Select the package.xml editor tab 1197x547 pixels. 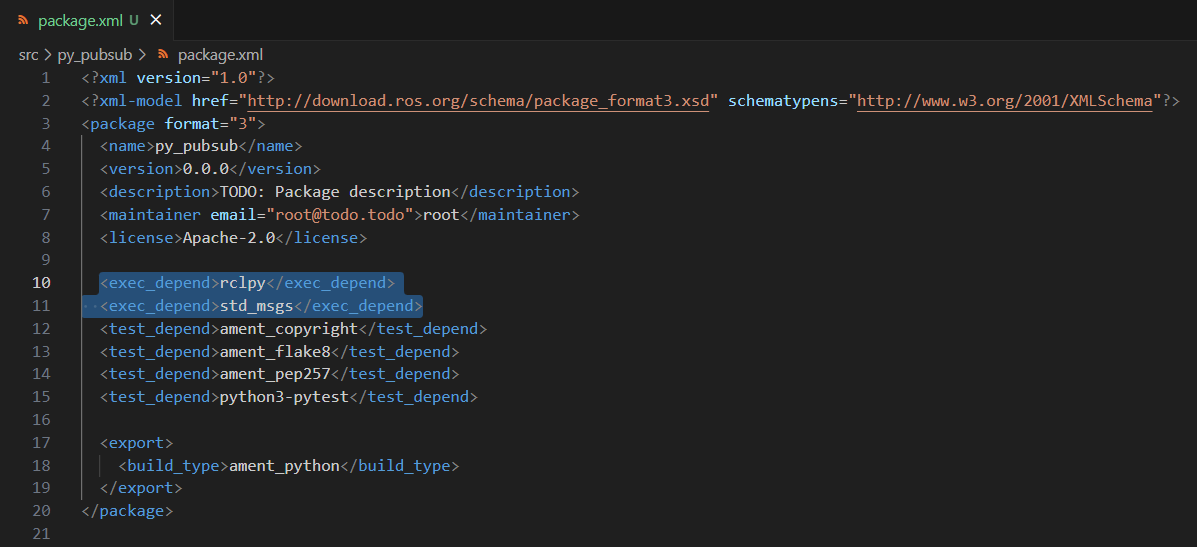pos(86,21)
